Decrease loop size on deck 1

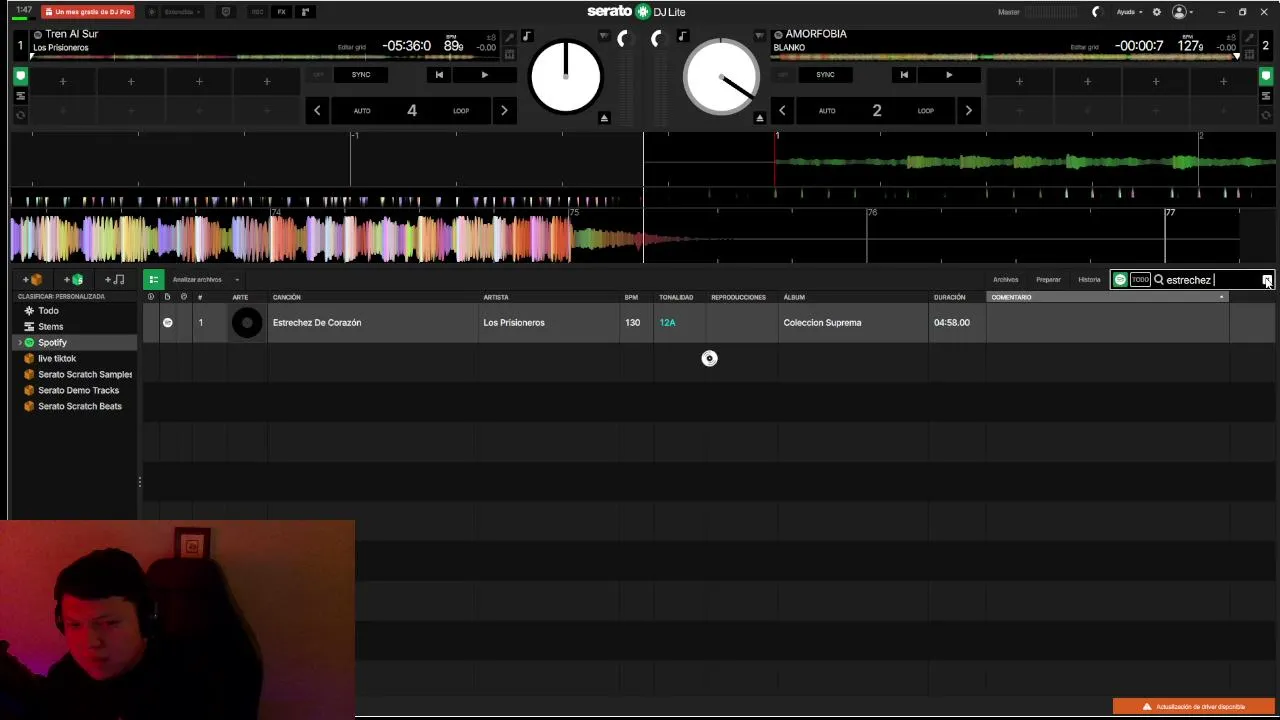point(317,111)
